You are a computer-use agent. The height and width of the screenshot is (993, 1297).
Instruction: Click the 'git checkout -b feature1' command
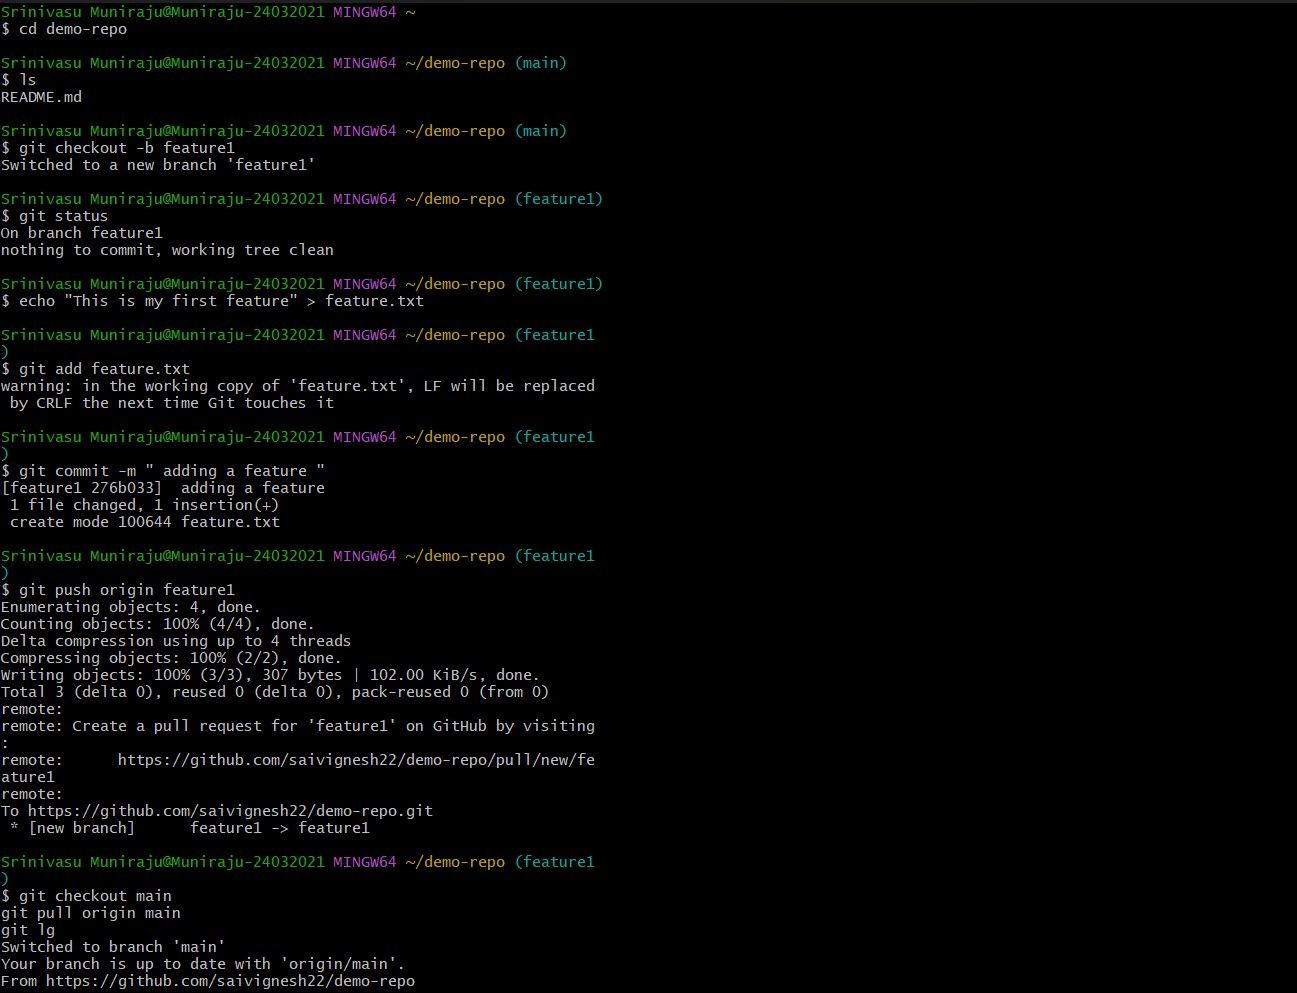coord(118,148)
